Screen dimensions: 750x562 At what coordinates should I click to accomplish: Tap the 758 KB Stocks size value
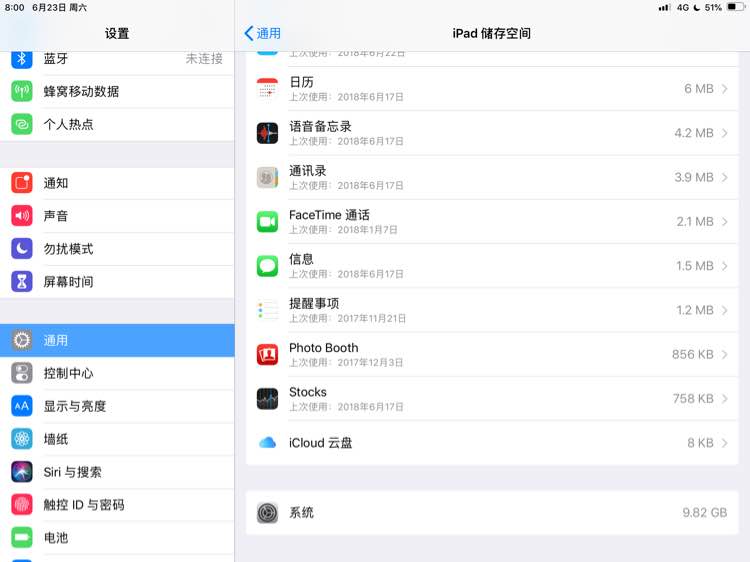pos(693,399)
